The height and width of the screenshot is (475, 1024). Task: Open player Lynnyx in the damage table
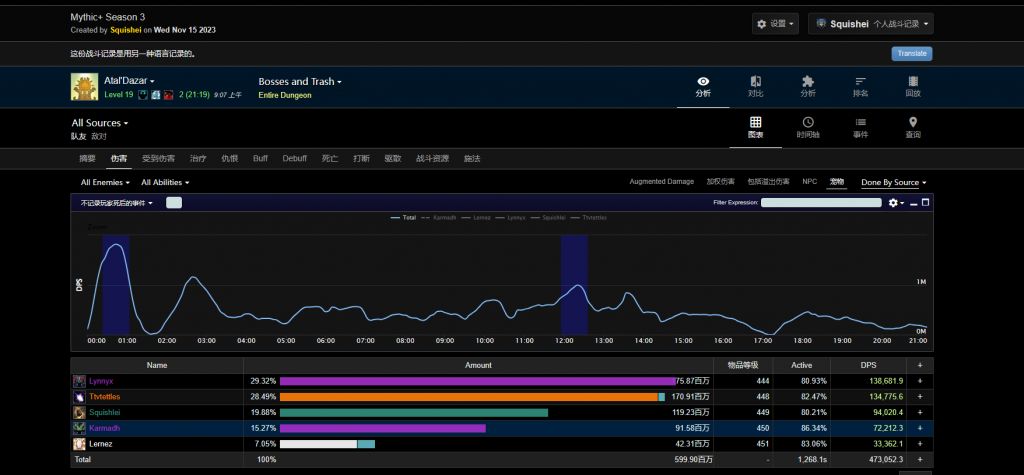(x=102, y=381)
